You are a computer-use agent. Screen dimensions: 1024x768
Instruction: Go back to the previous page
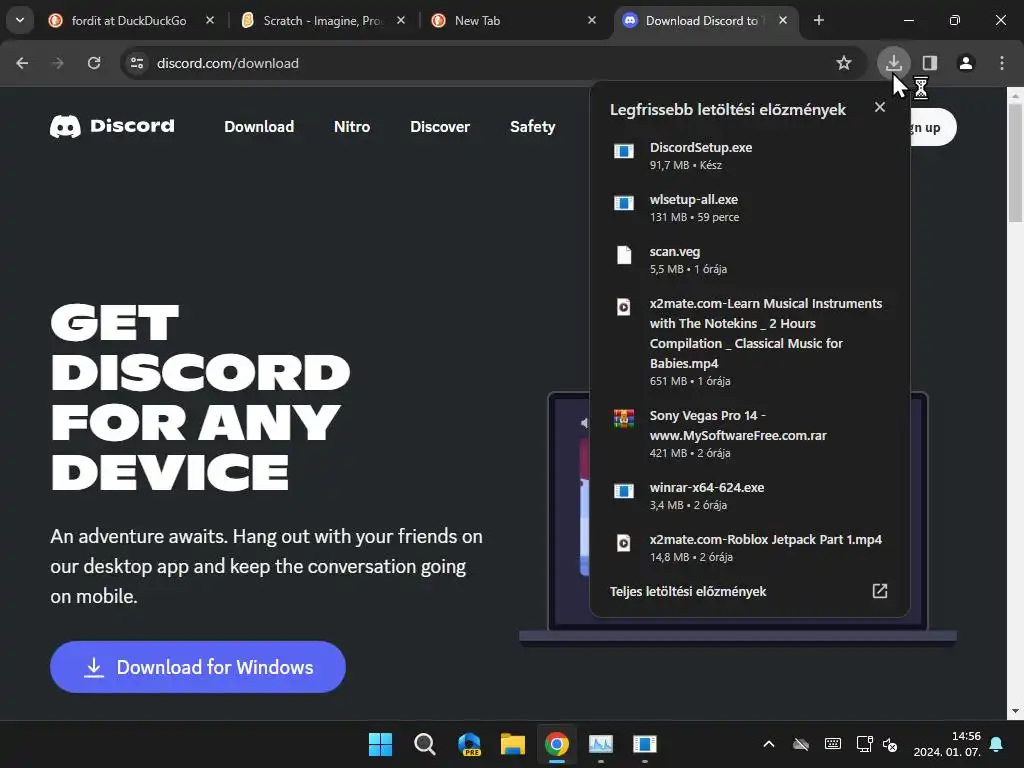(22, 63)
